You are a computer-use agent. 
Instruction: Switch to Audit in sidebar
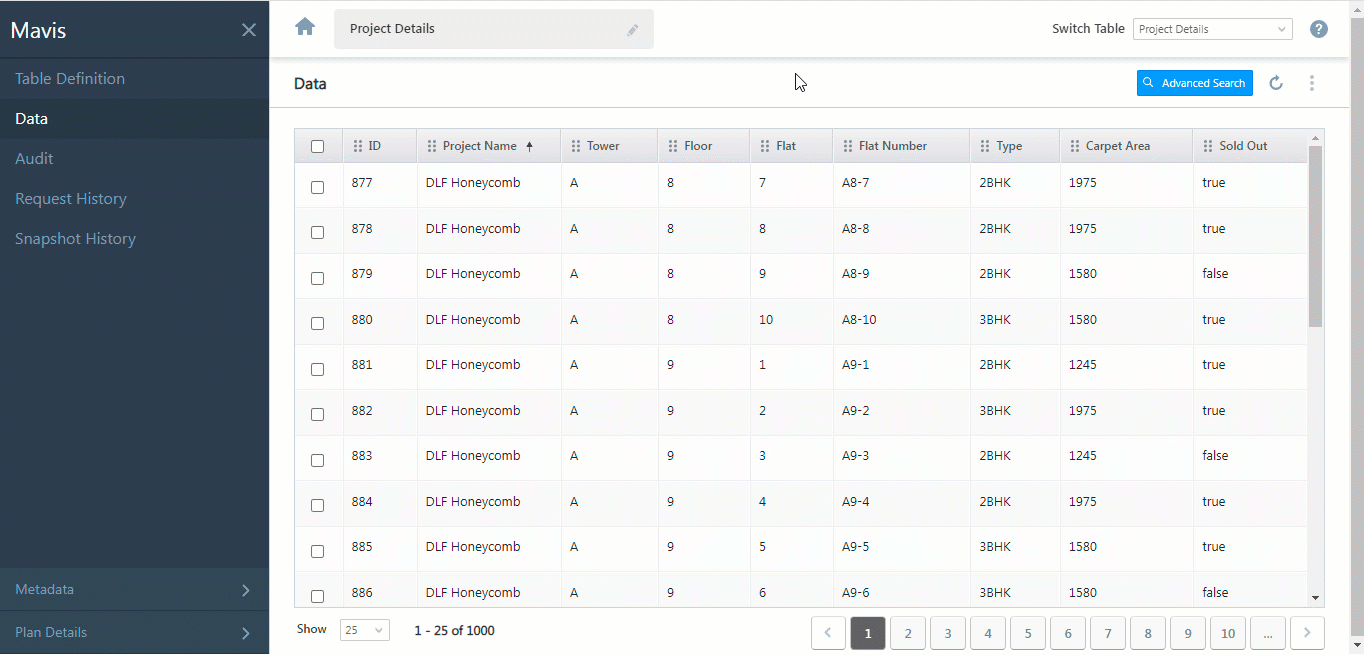click(x=34, y=159)
